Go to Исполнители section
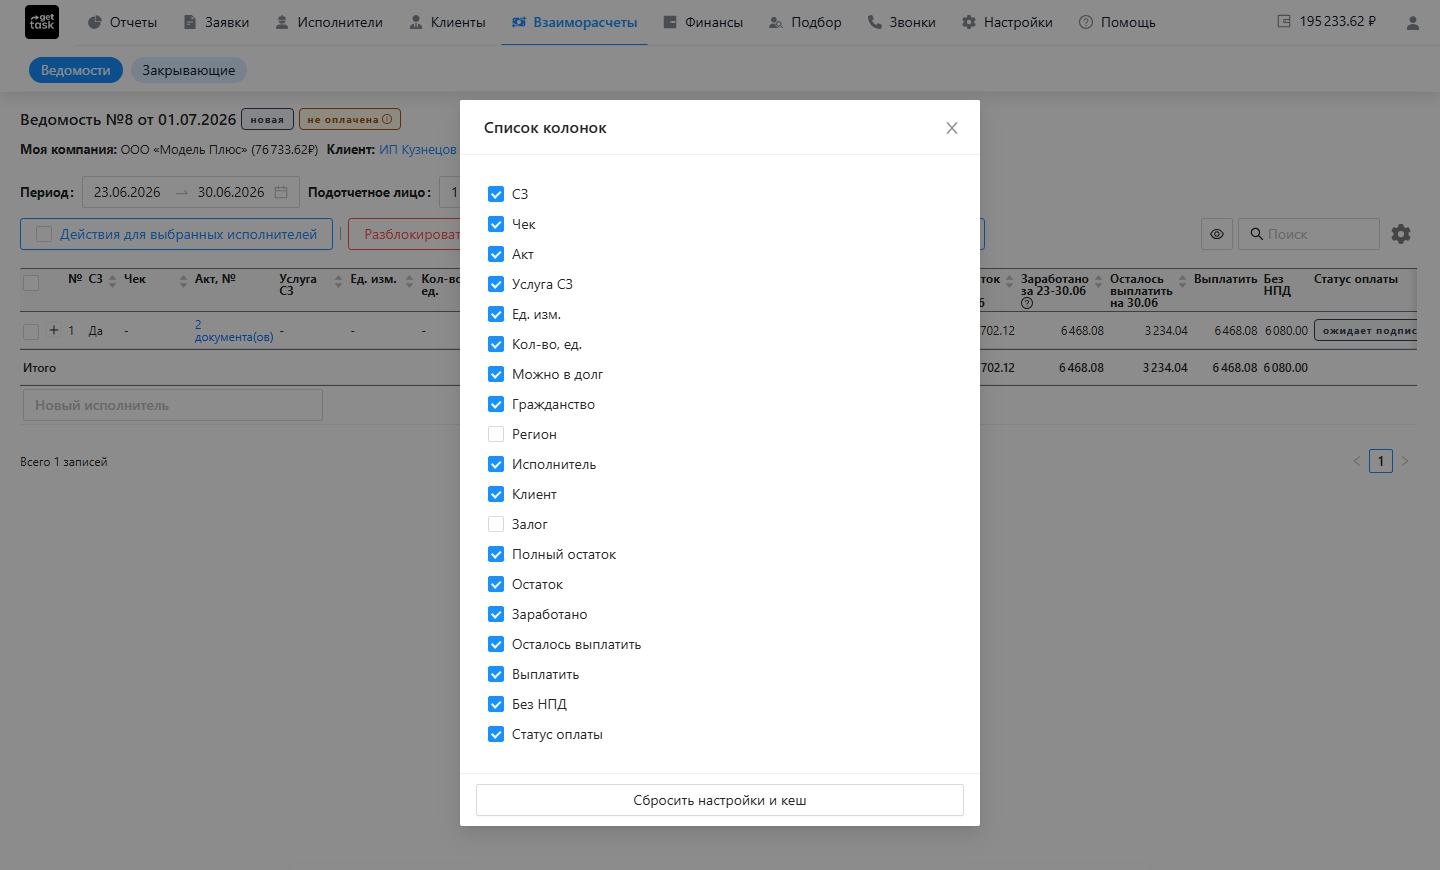1440x870 pixels. point(329,22)
